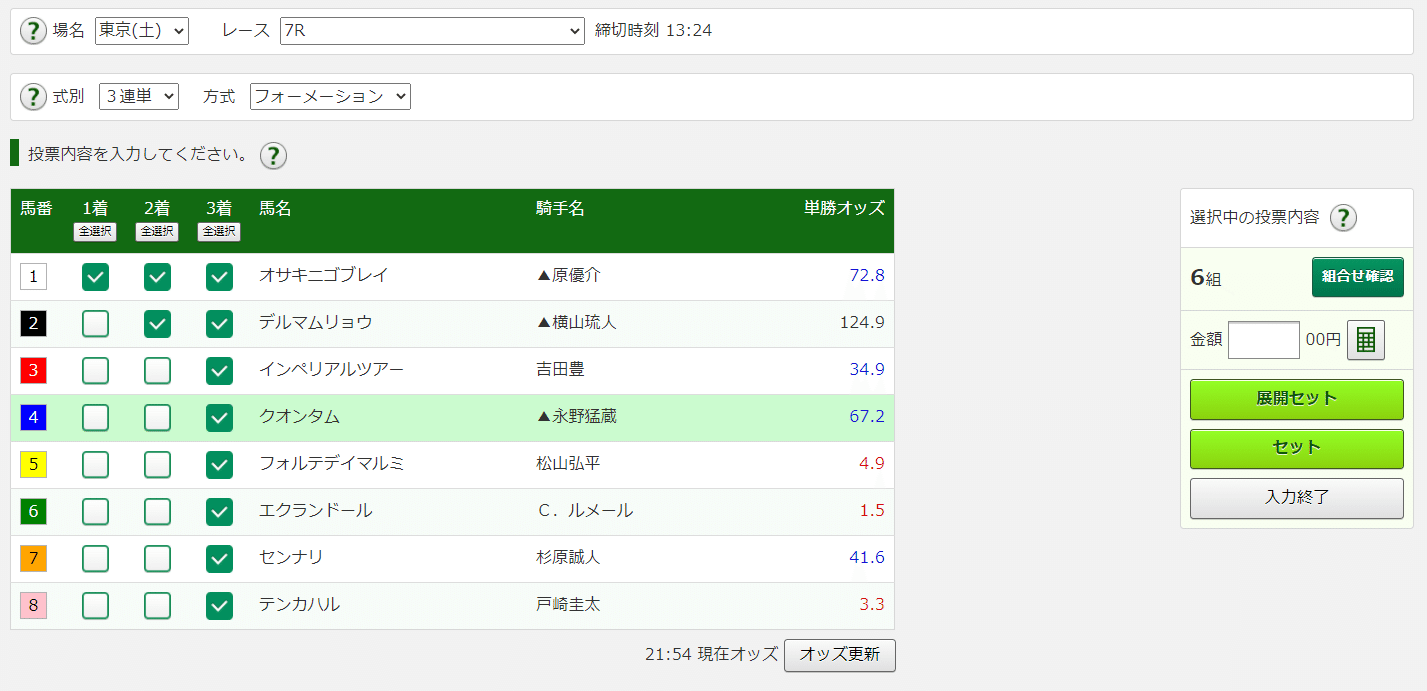Click 全選択 under the 3着 column

(219, 232)
